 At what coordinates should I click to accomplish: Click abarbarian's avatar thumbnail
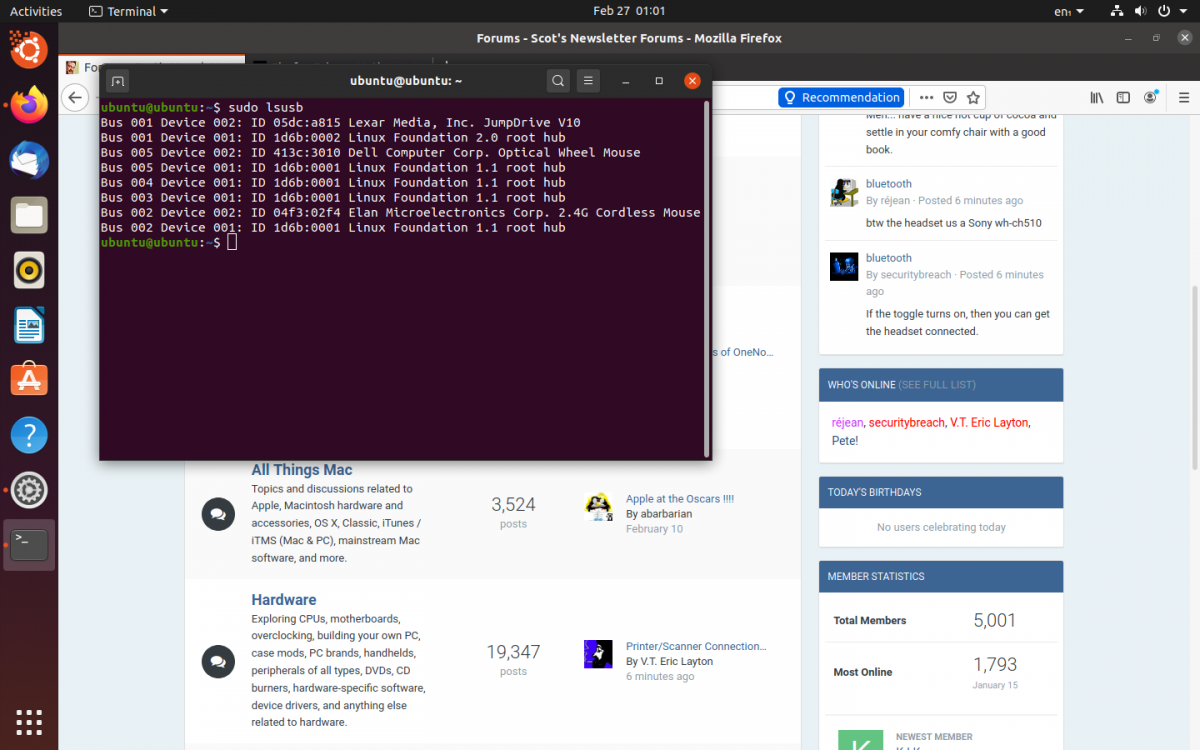pos(598,507)
